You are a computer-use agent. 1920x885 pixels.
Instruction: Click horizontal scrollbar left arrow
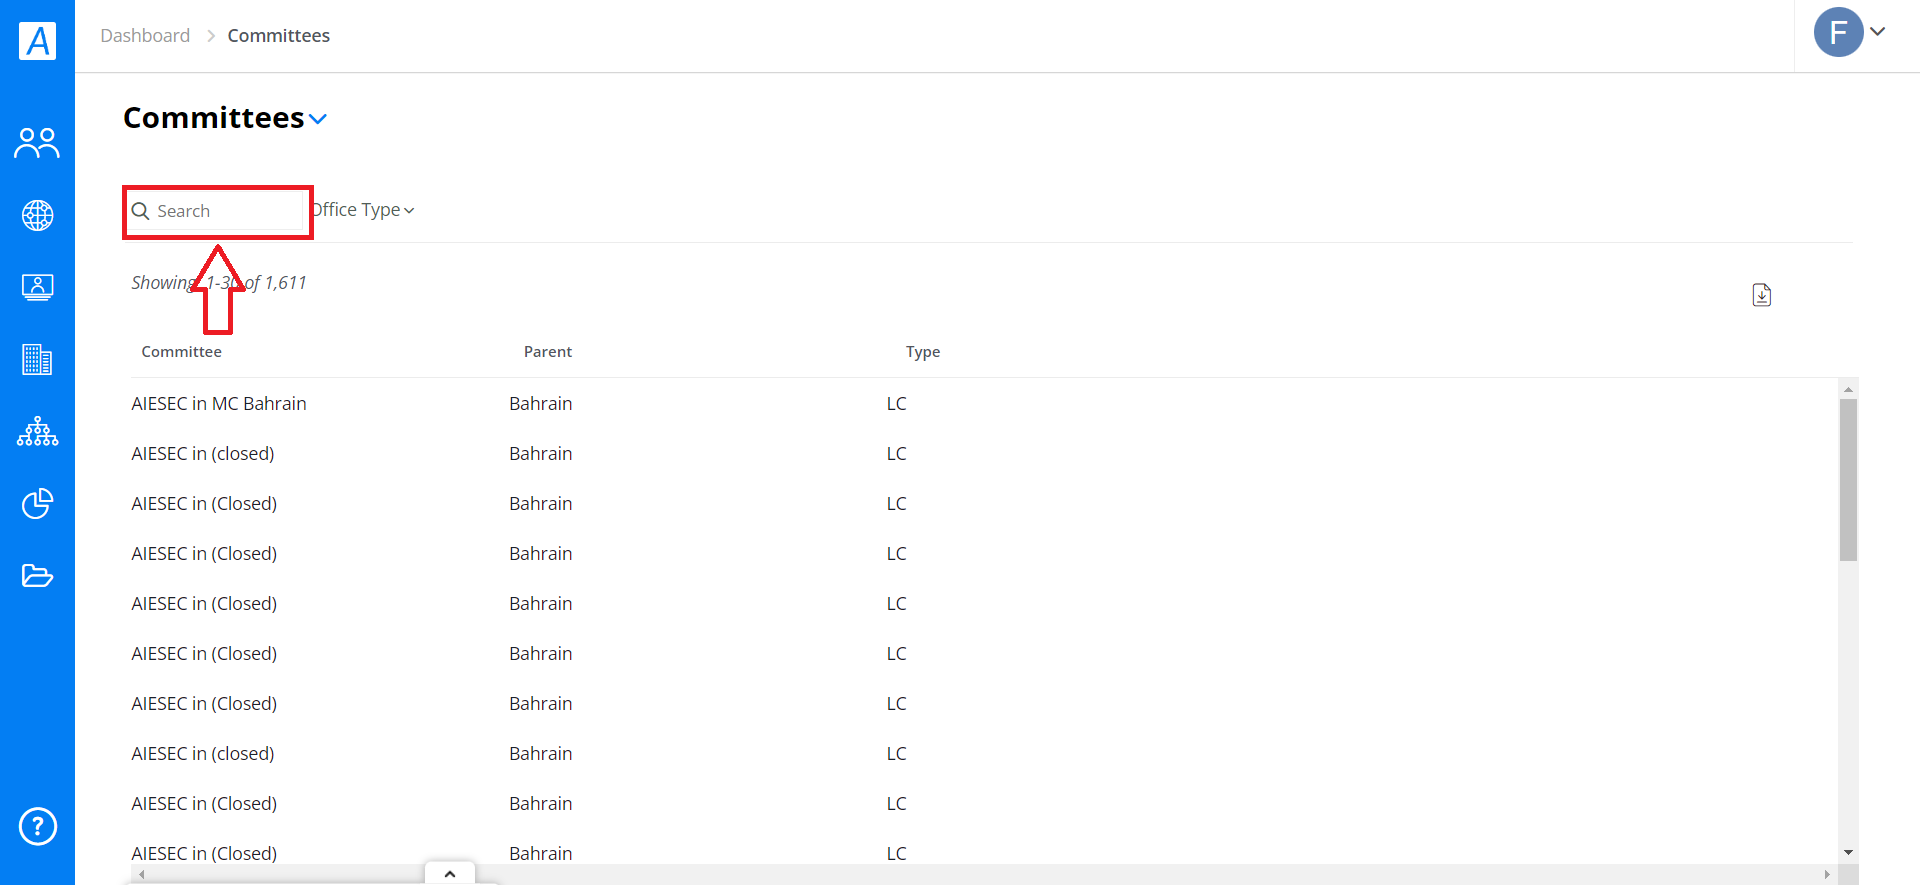click(142, 874)
